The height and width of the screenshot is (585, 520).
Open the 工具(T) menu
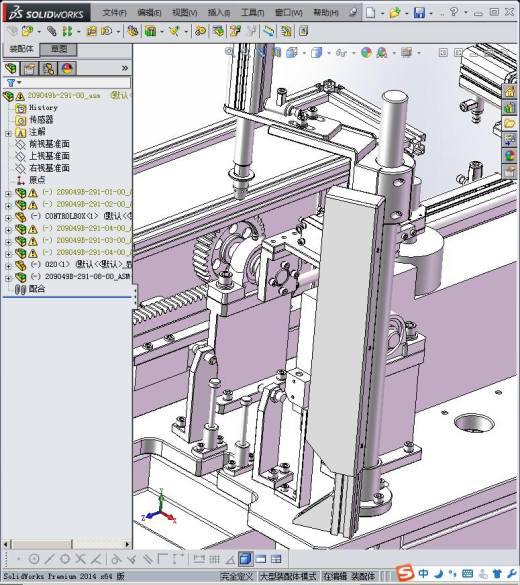[x=253, y=13]
